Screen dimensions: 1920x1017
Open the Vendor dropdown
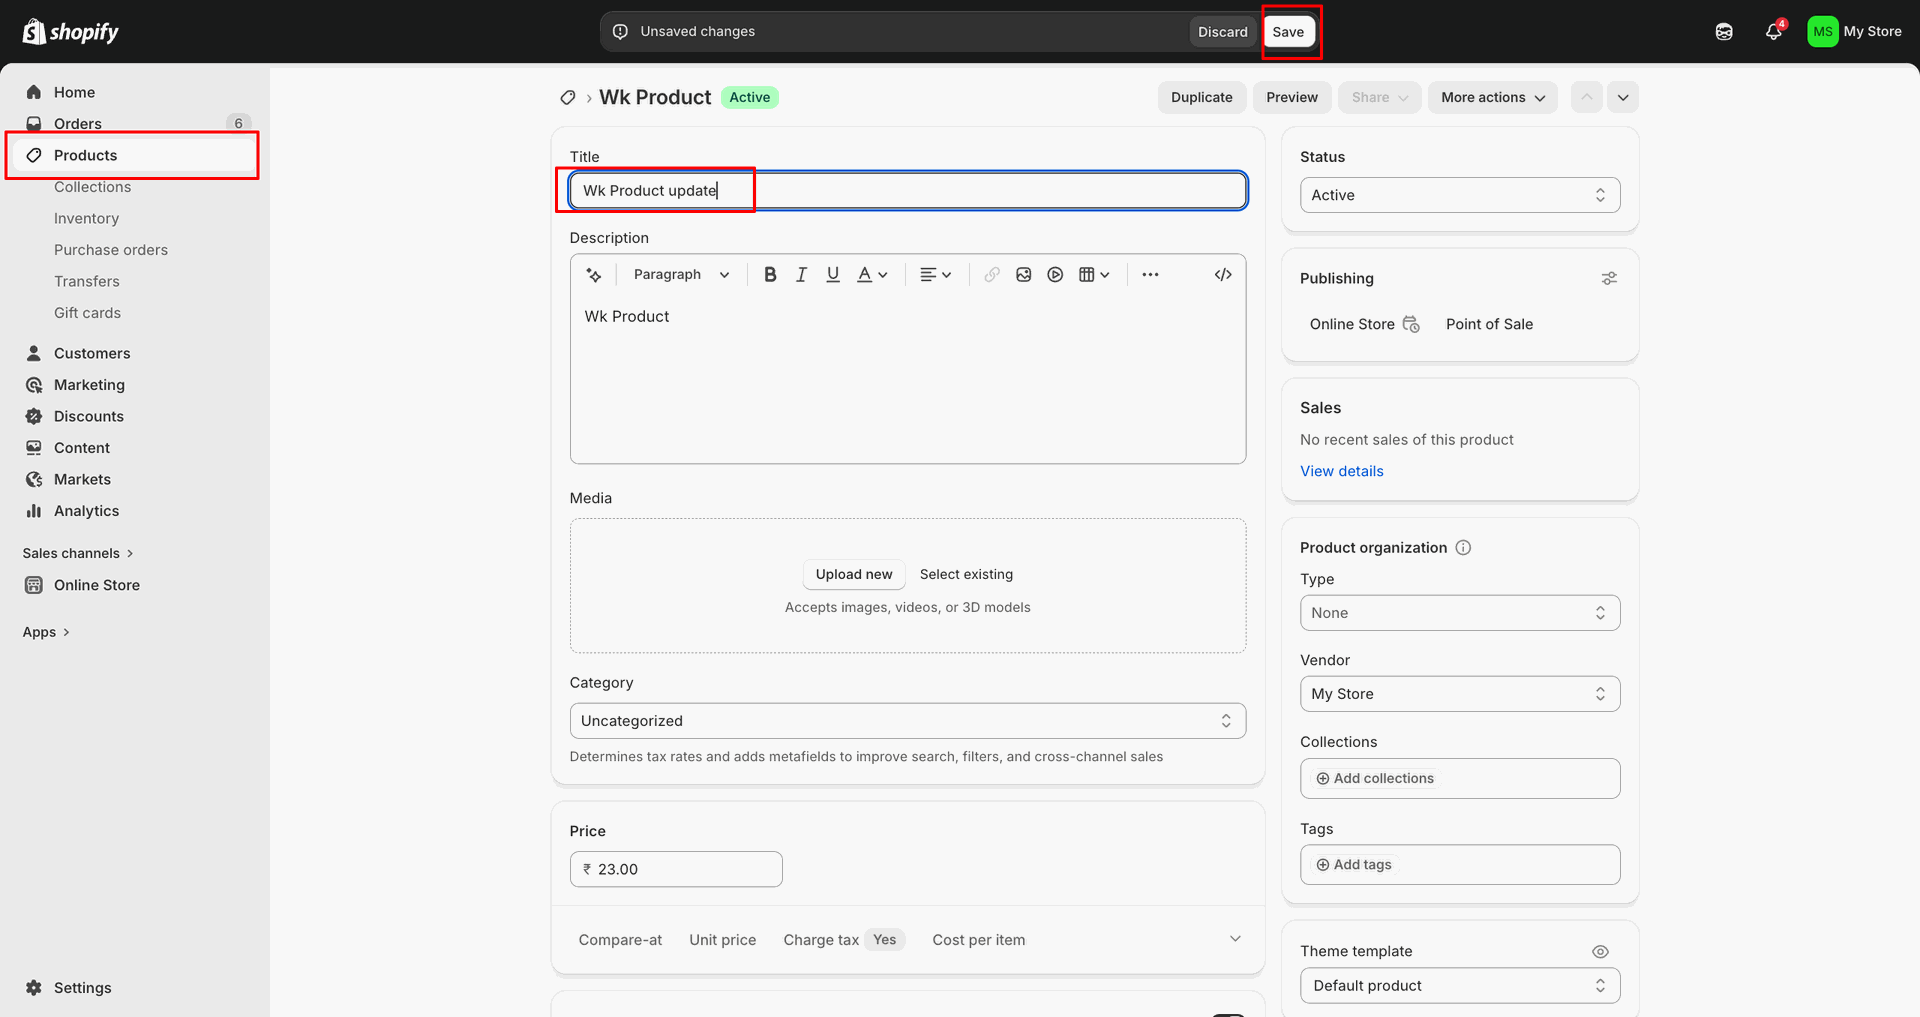click(x=1460, y=694)
